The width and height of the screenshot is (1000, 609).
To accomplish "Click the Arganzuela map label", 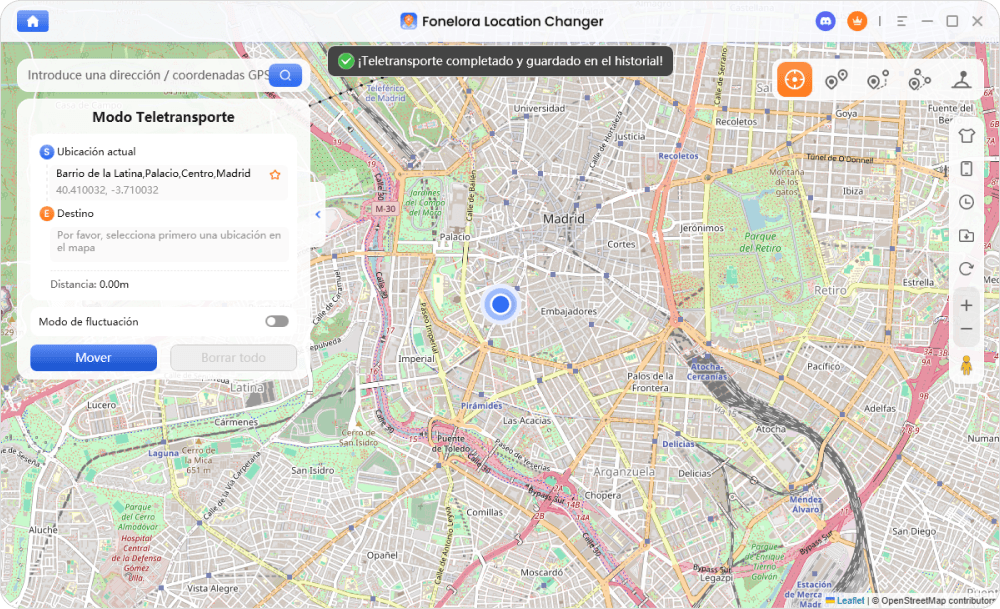I will point(624,472).
